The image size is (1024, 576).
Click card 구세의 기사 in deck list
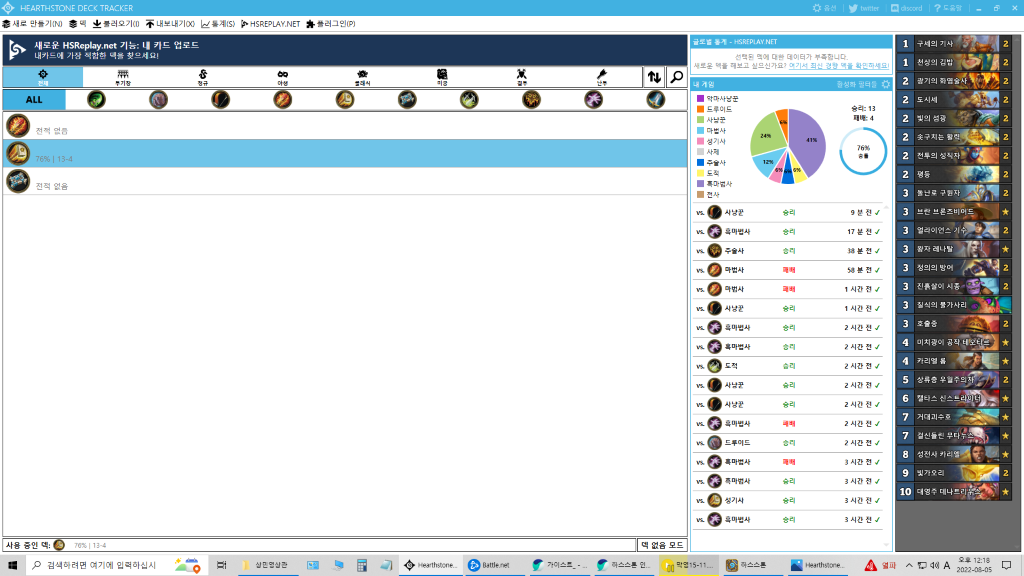click(x=954, y=44)
